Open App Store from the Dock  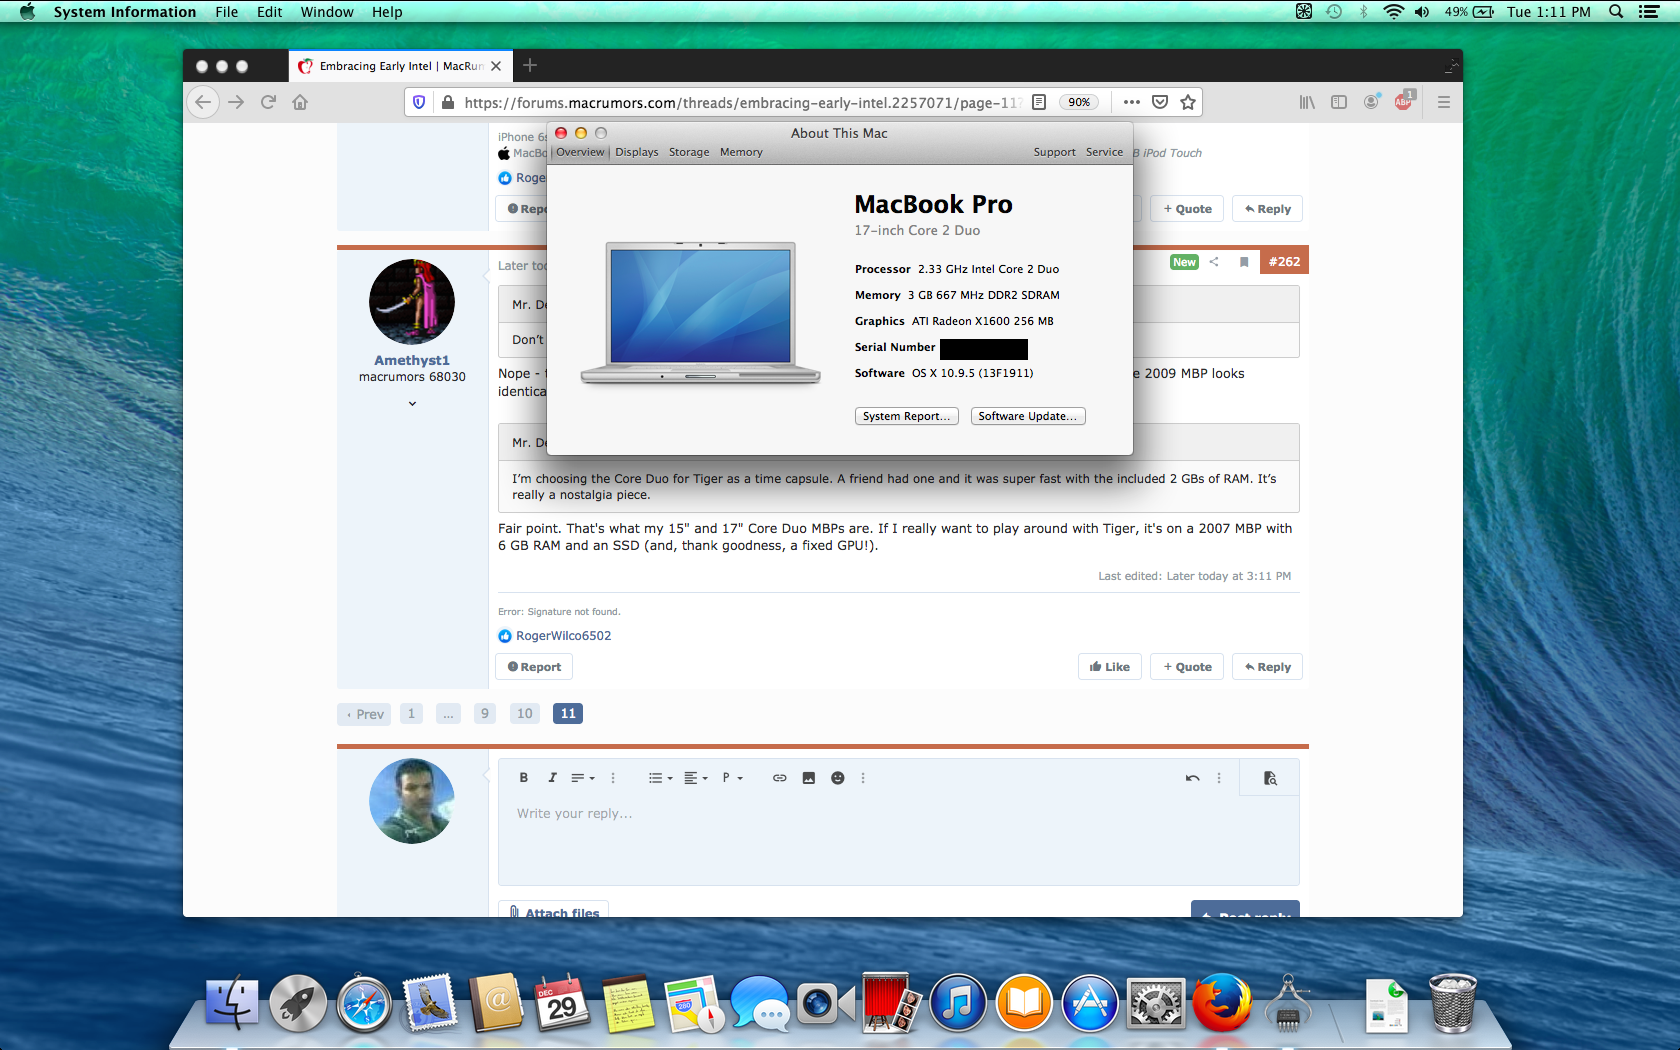pyautogui.click(x=1090, y=1003)
